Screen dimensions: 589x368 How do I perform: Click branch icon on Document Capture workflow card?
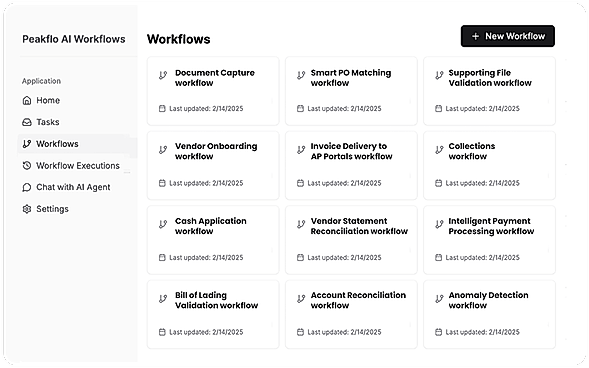163,75
